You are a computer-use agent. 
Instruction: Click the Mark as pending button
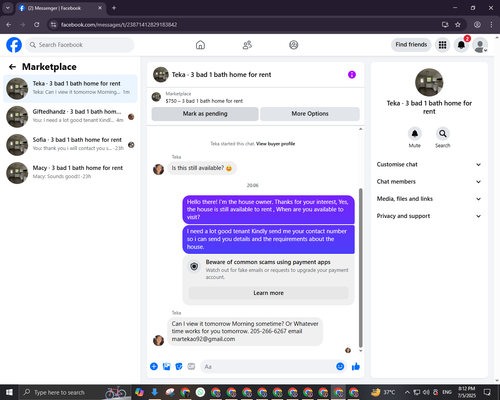205,114
